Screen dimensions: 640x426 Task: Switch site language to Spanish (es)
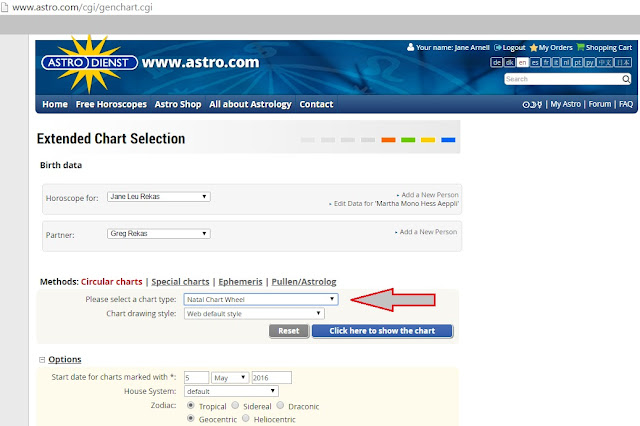click(535, 62)
